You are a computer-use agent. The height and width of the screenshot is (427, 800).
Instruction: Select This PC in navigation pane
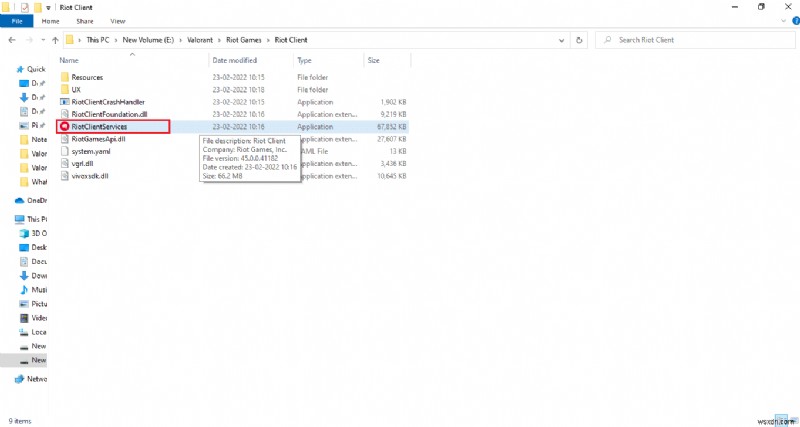coord(31,219)
